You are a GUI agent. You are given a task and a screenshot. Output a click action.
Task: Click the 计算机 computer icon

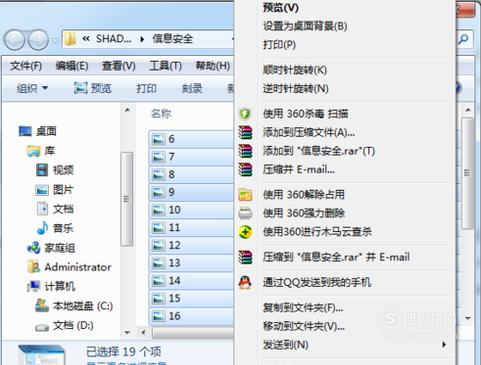coord(34,286)
